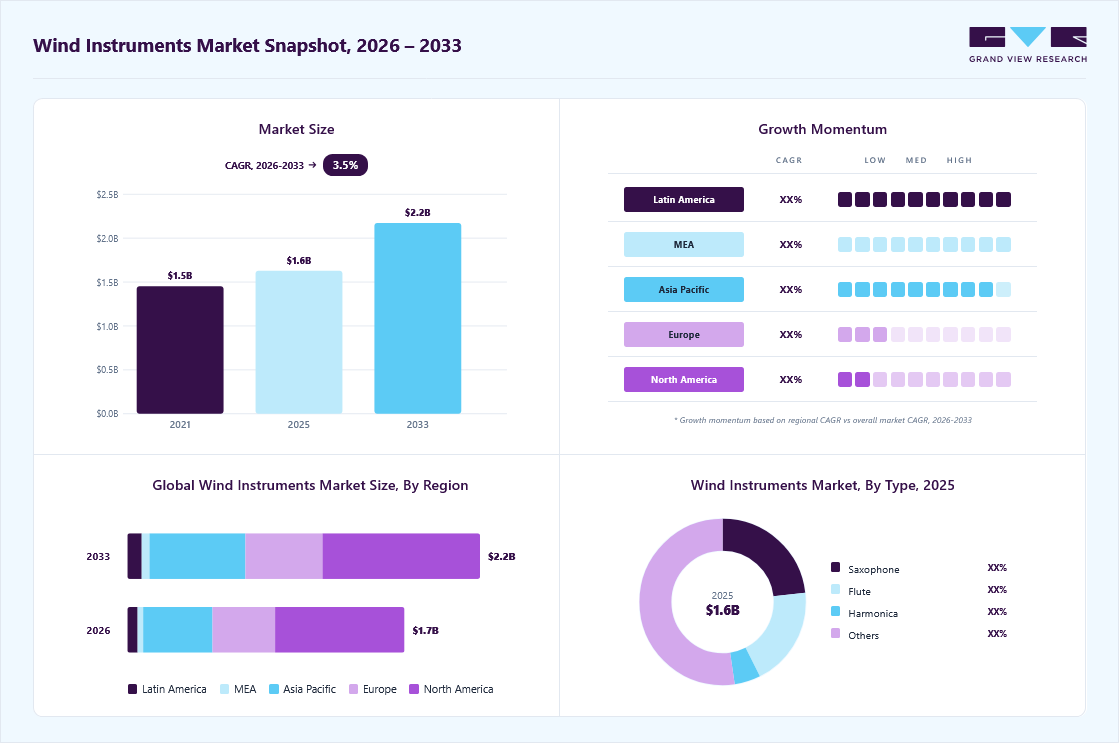Click the $2.2B label above 2033 bar
The image size is (1120, 743).
(x=418, y=212)
